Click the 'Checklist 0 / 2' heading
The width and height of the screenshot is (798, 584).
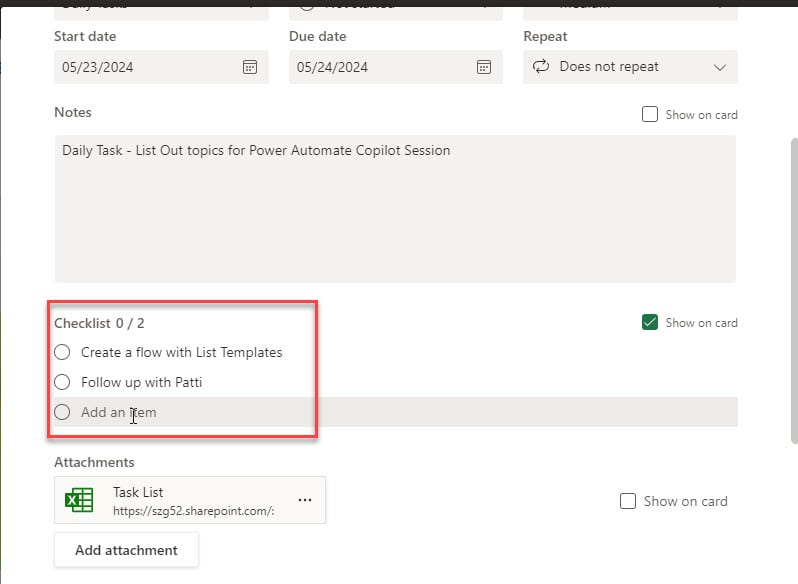[99, 324]
